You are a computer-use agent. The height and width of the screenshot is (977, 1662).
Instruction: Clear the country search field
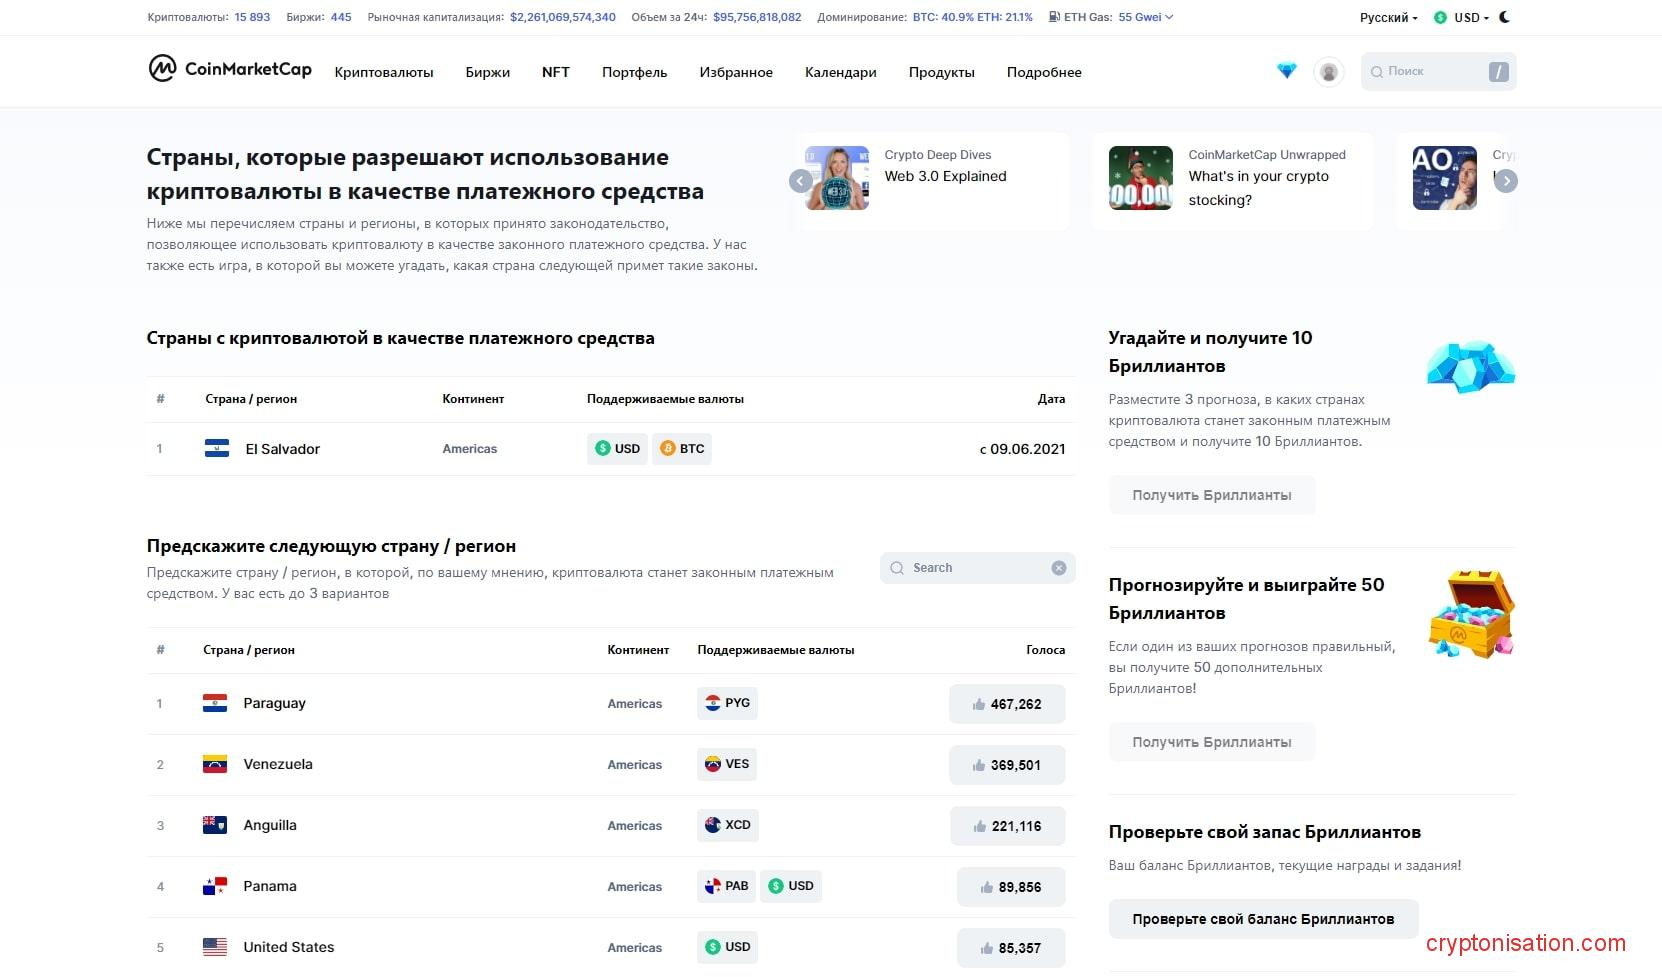(x=1058, y=568)
